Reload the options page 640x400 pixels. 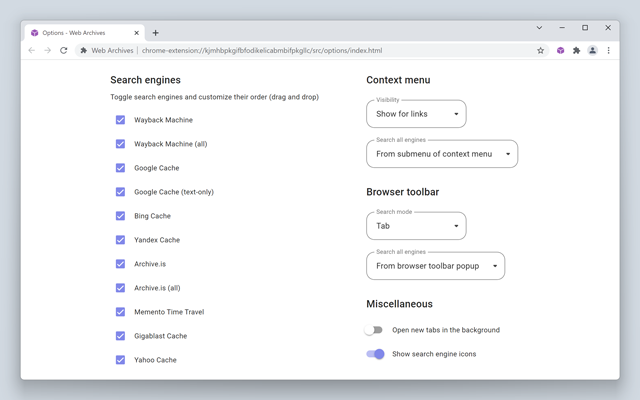click(64, 50)
